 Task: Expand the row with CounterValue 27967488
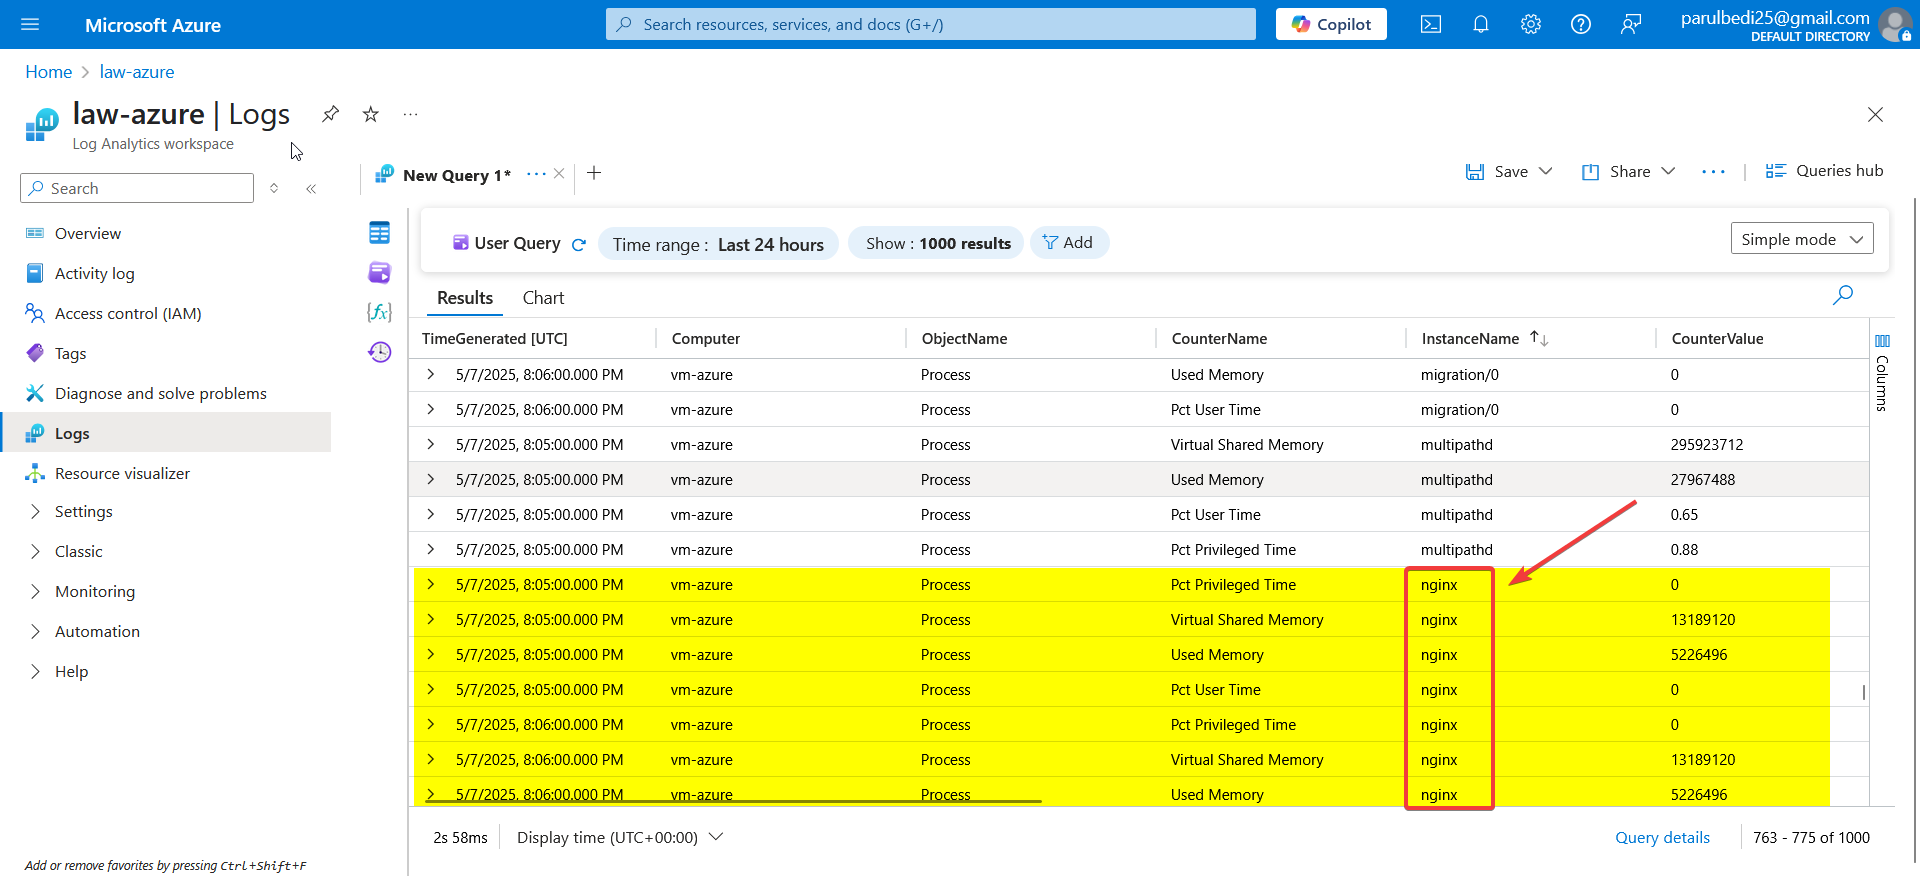[431, 479]
